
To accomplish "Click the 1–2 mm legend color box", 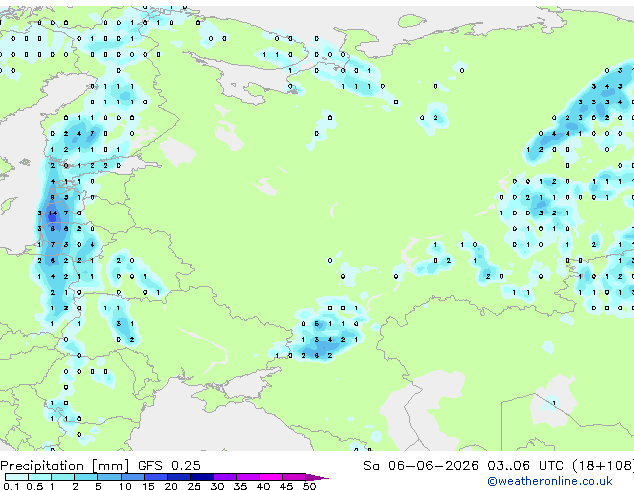I will point(63,477).
